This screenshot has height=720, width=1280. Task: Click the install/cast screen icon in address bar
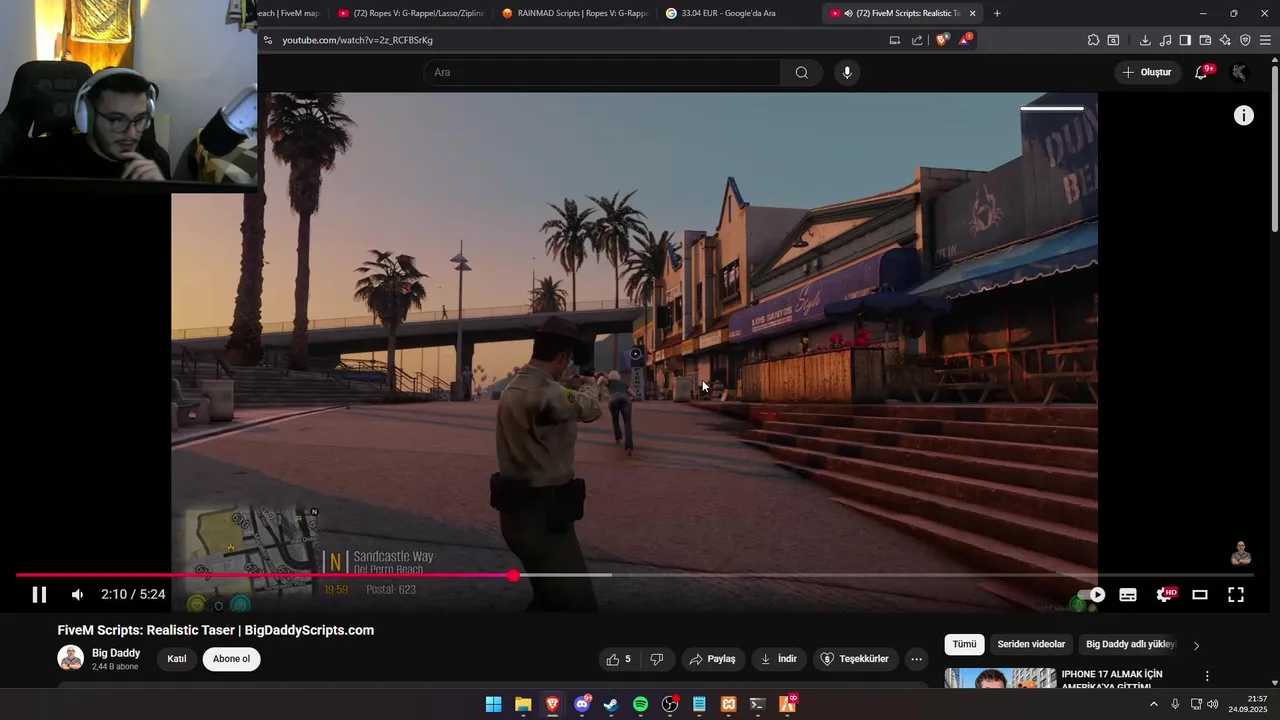click(895, 40)
